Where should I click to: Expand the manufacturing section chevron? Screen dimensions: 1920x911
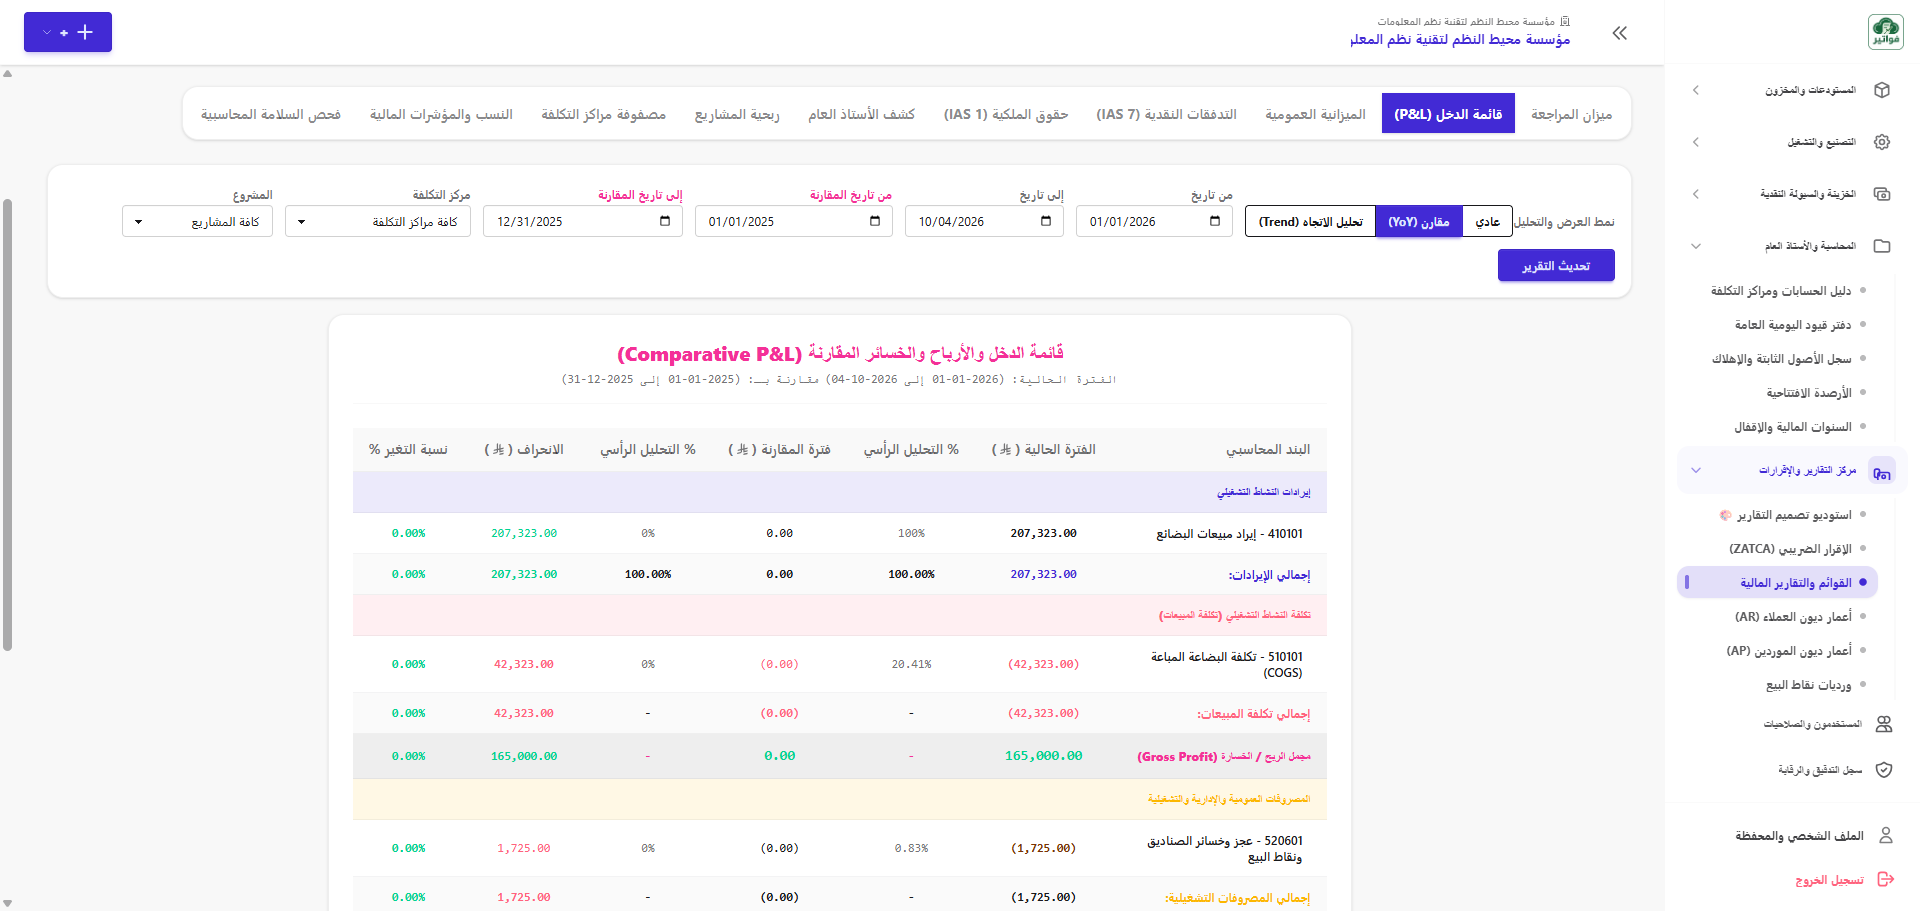pyautogui.click(x=1696, y=142)
